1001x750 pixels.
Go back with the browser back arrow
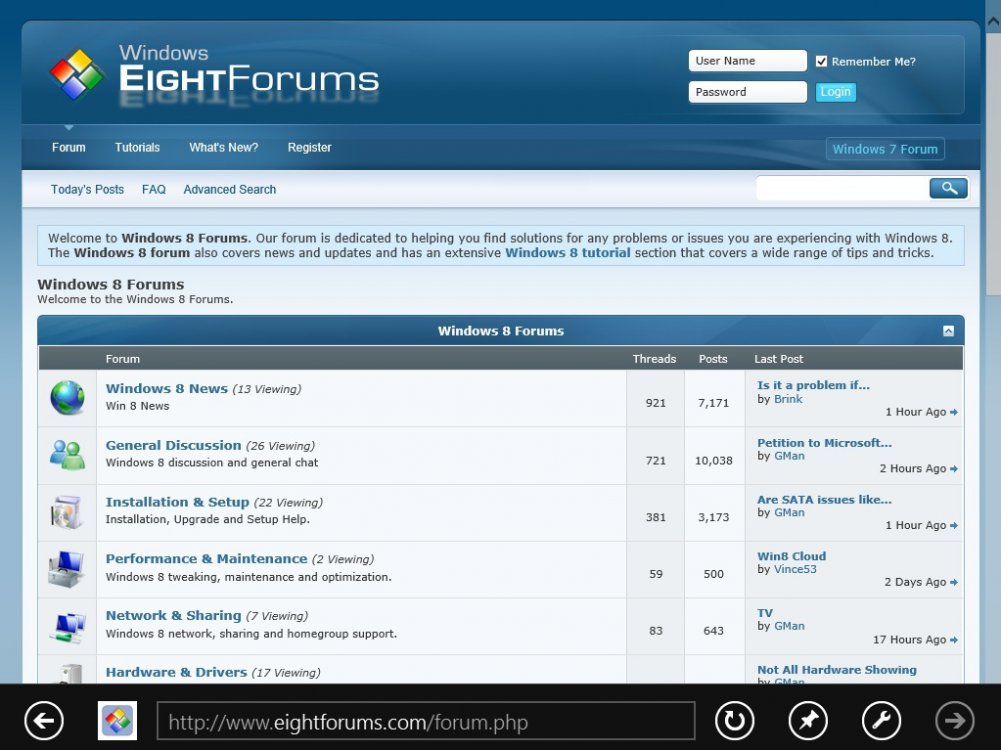(44, 721)
